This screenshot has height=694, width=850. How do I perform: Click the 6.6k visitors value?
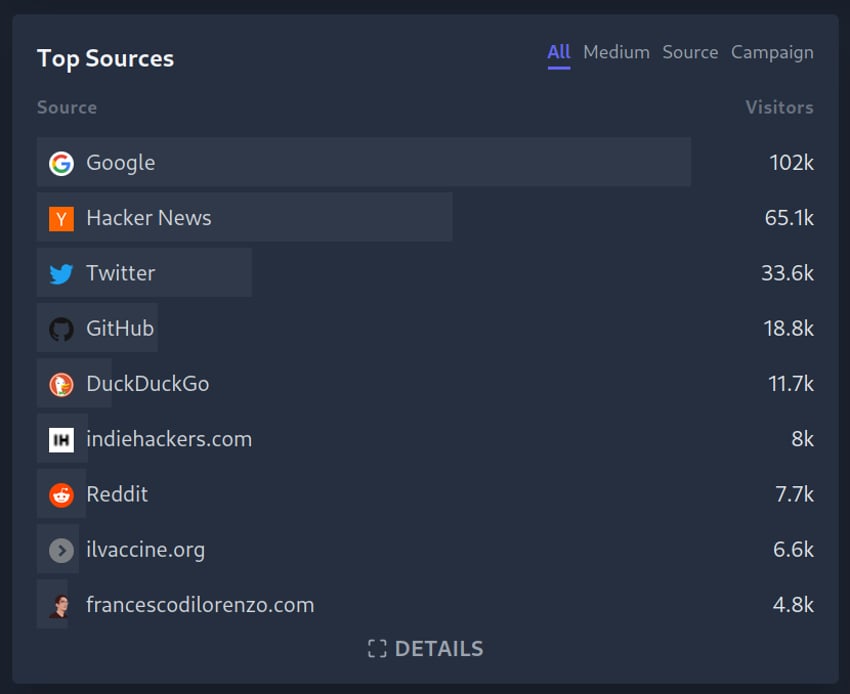click(x=793, y=550)
